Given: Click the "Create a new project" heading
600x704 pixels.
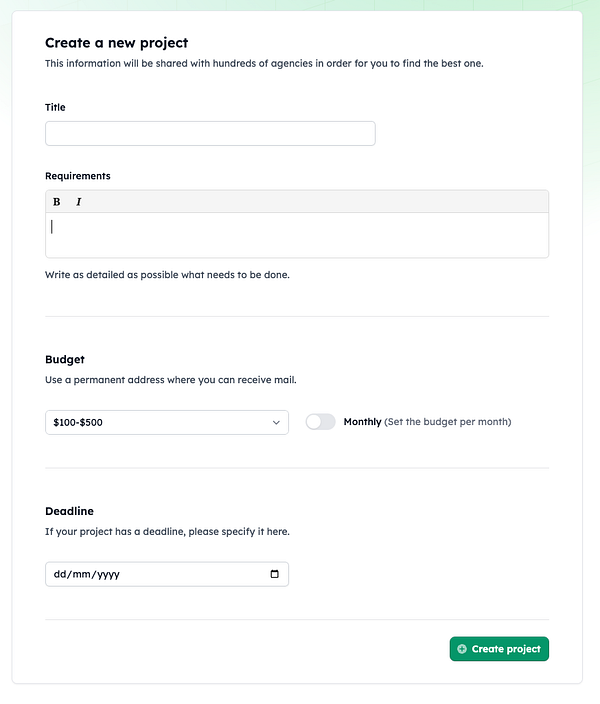Looking at the screenshot, I should tap(117, 43).
